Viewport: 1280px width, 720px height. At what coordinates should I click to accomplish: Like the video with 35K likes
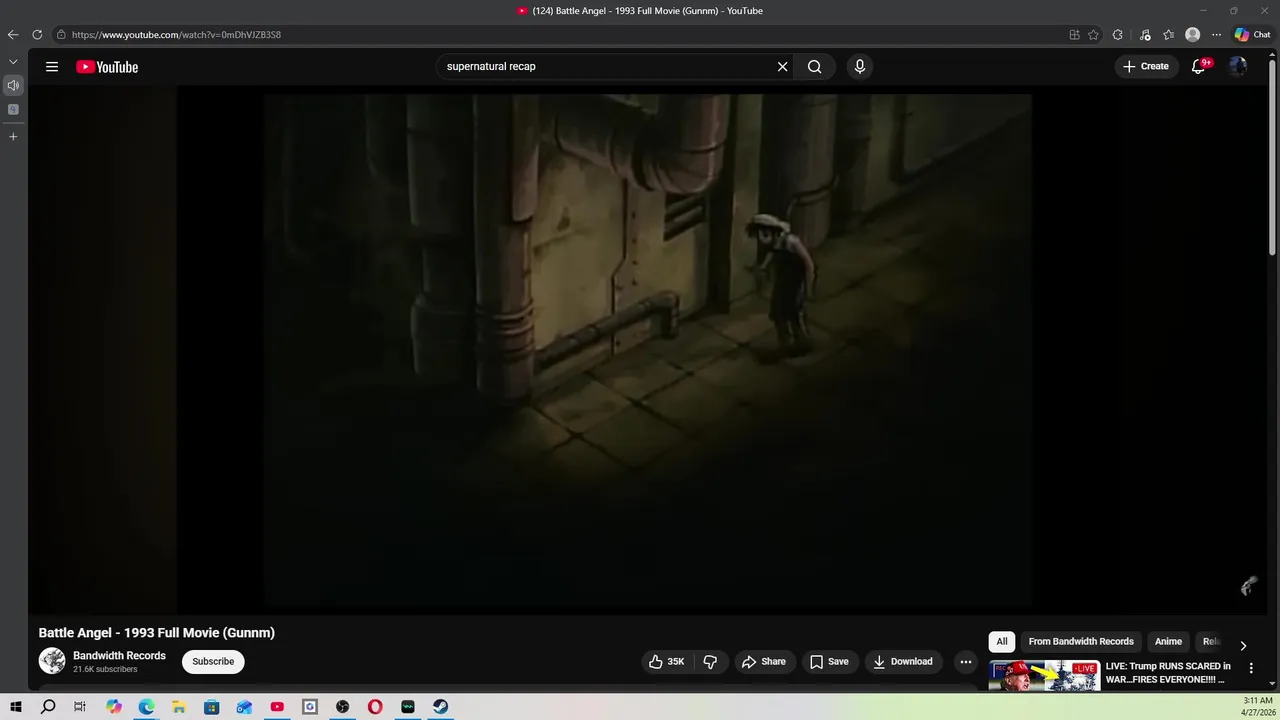667,662
